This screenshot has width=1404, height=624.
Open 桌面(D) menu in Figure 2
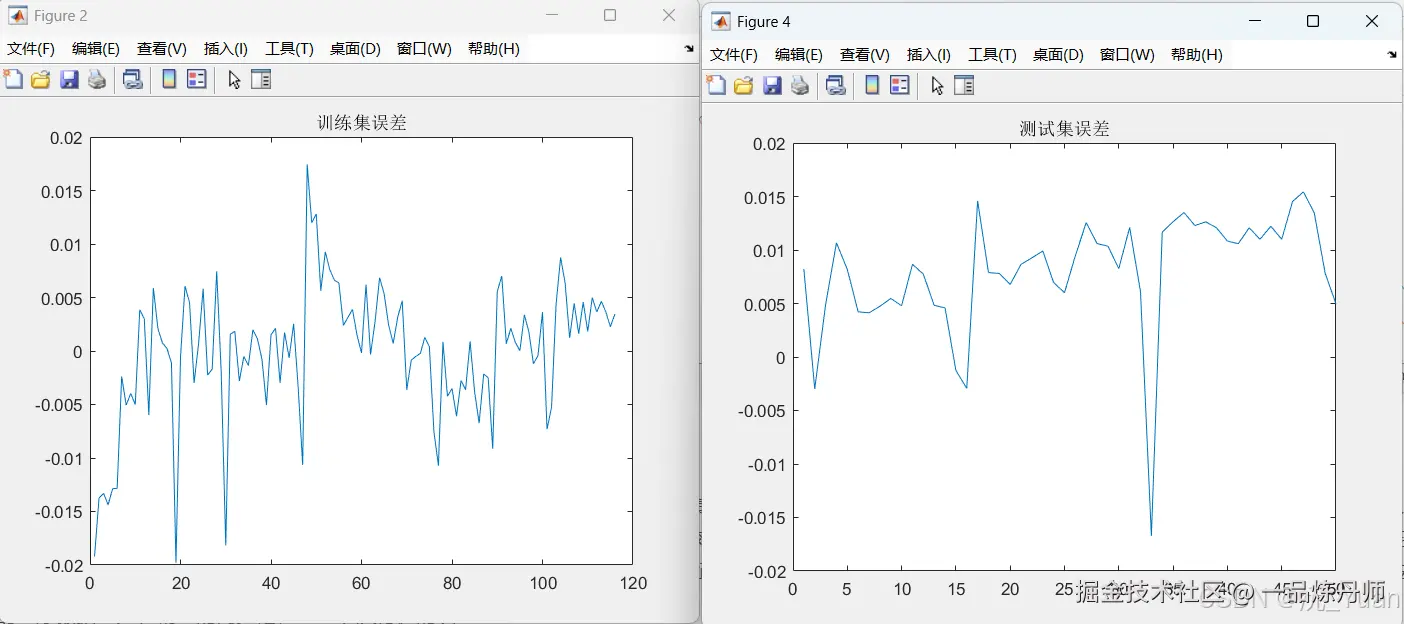coord(355,49)
